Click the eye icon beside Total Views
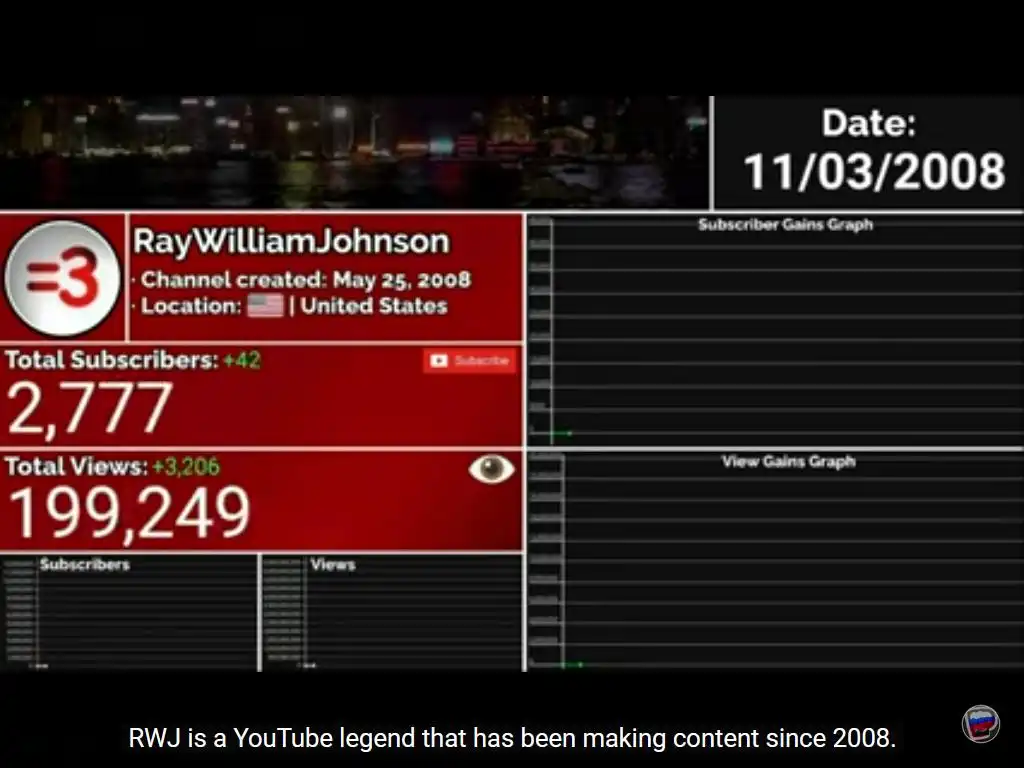This screenshot has height=768, width=1024. coord(492,468)
